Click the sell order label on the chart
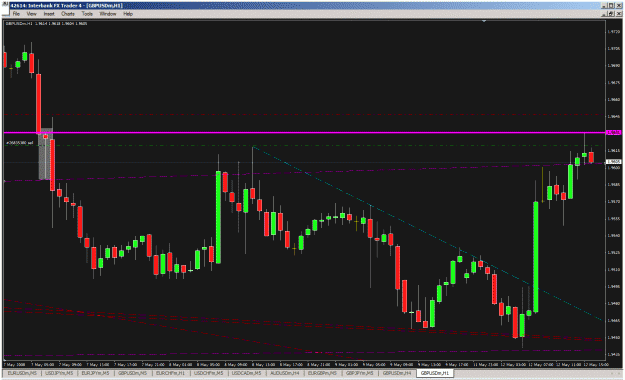The image size is (625, 380). point(20,142)
